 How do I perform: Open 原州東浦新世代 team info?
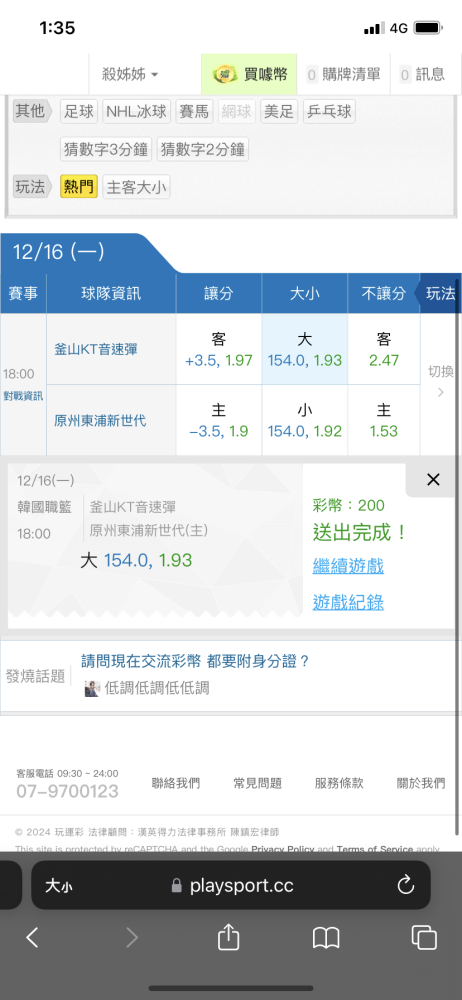(x=100, y=421)
